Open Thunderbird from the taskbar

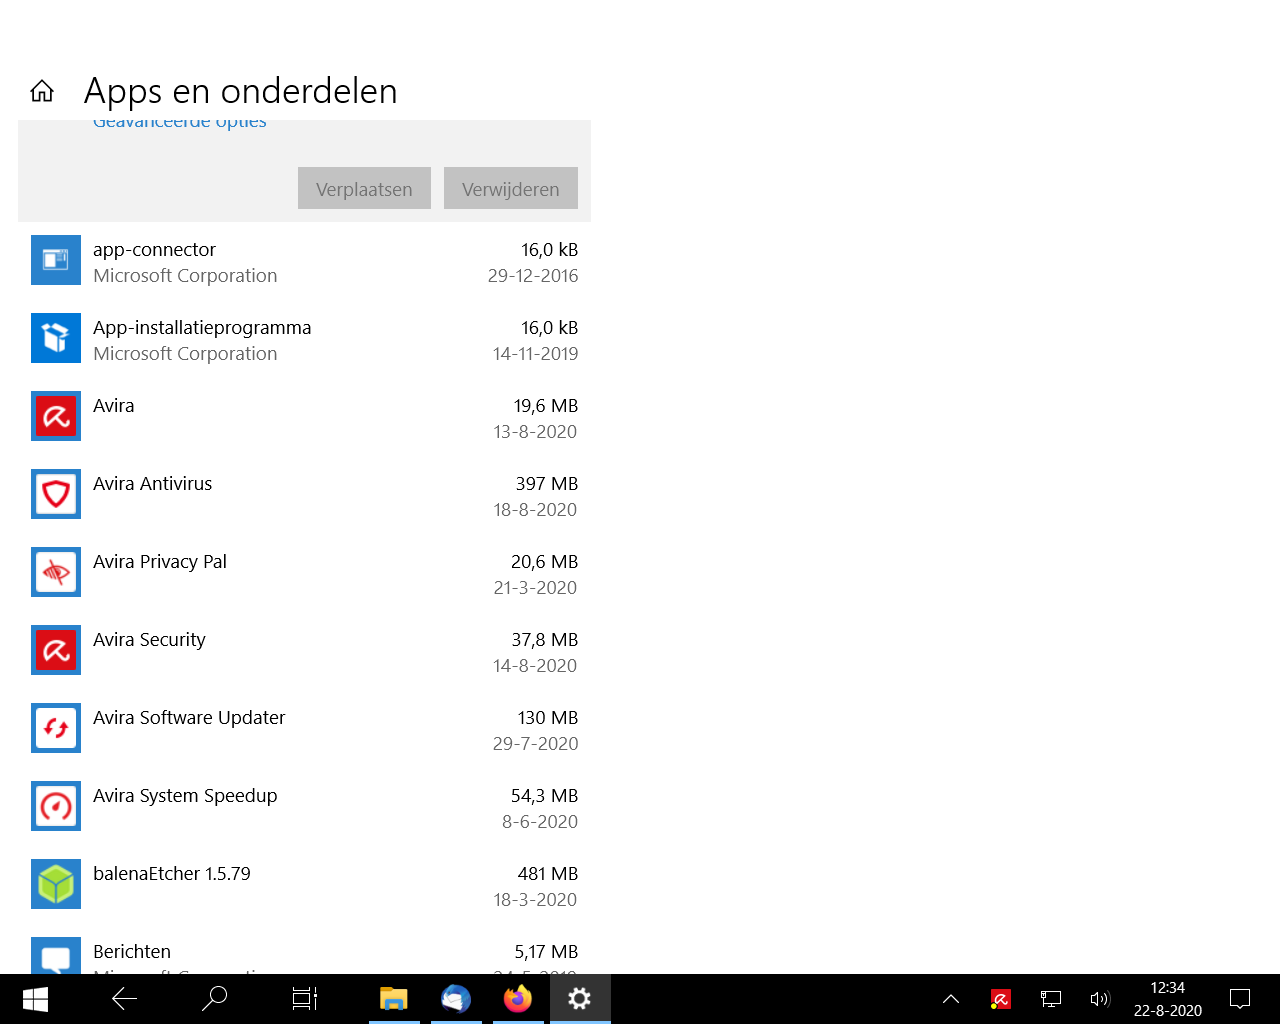(456, 999)
